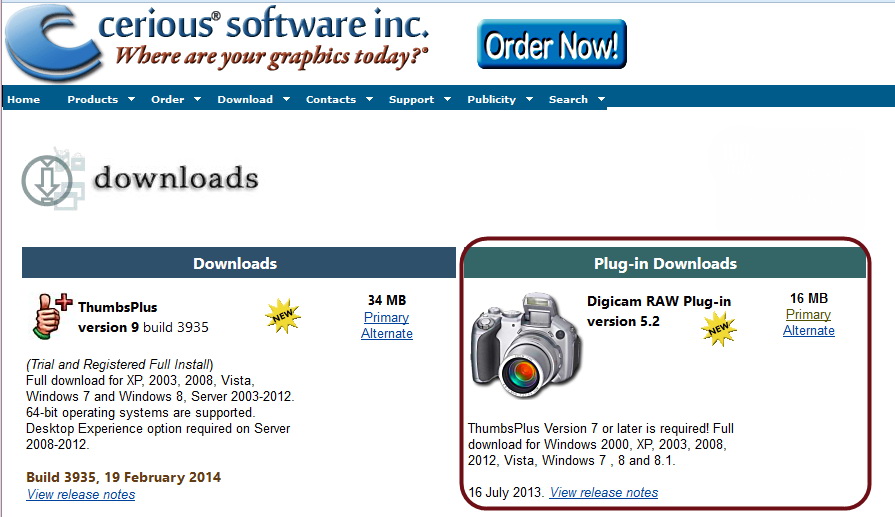This screenshot has height=517, width=895.
Task: Click the large 'downloads' page heading
Action: [x=176, y=177]
